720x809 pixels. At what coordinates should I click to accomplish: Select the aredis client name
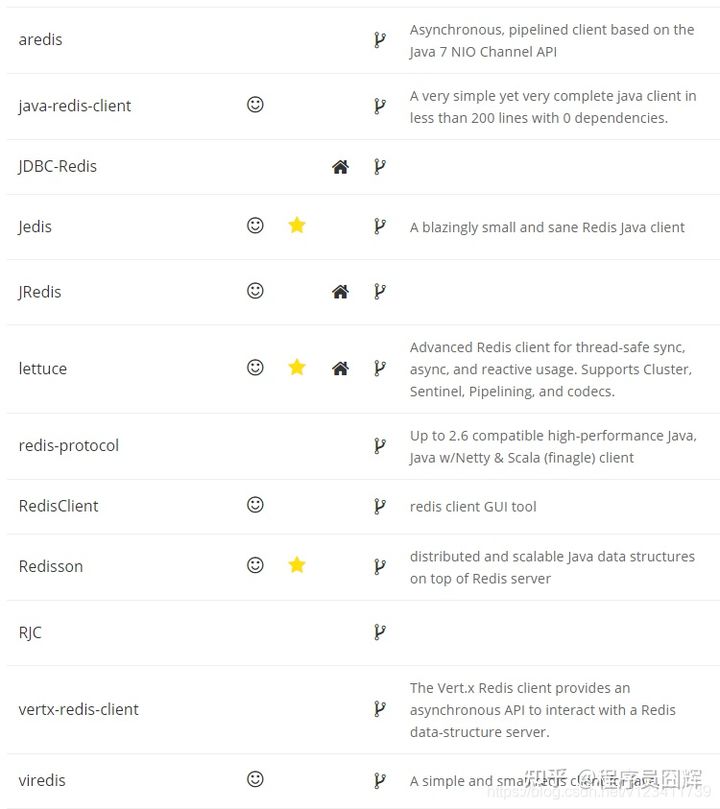(40, 40)
